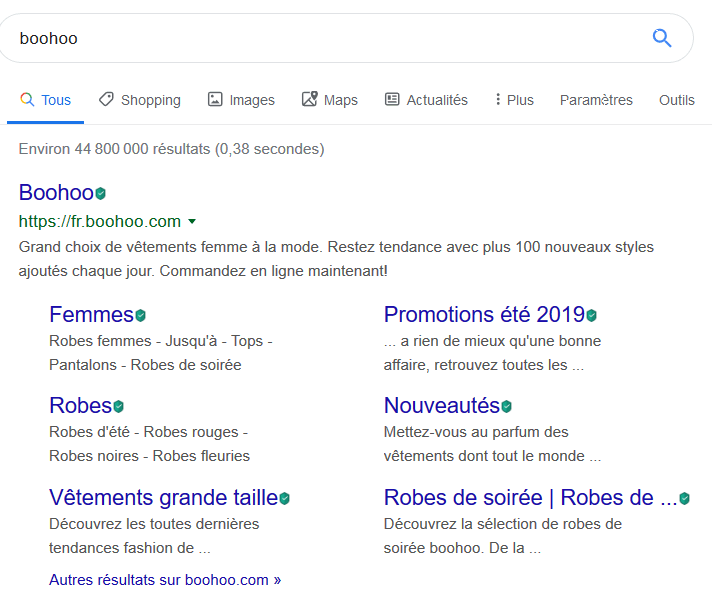Viewport: 712px width, 598px height.
Task: Click the snippet 'Grand choix de vêtements femme'
Action: (336, 259)
